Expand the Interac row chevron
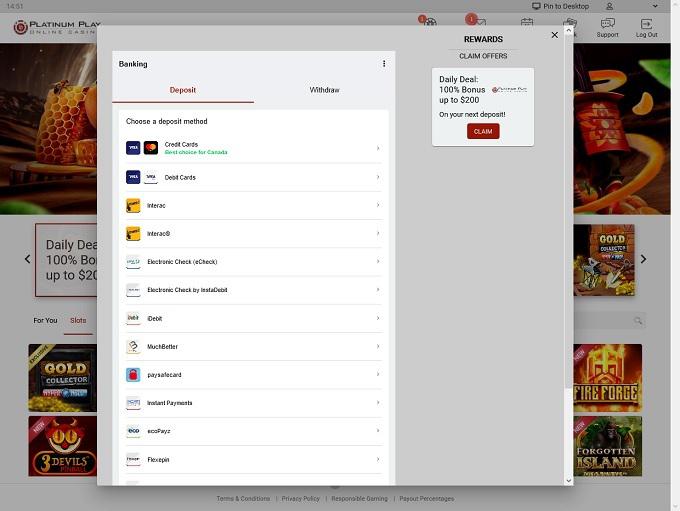This screenshot has height=511, width=680. click(378, 205)
